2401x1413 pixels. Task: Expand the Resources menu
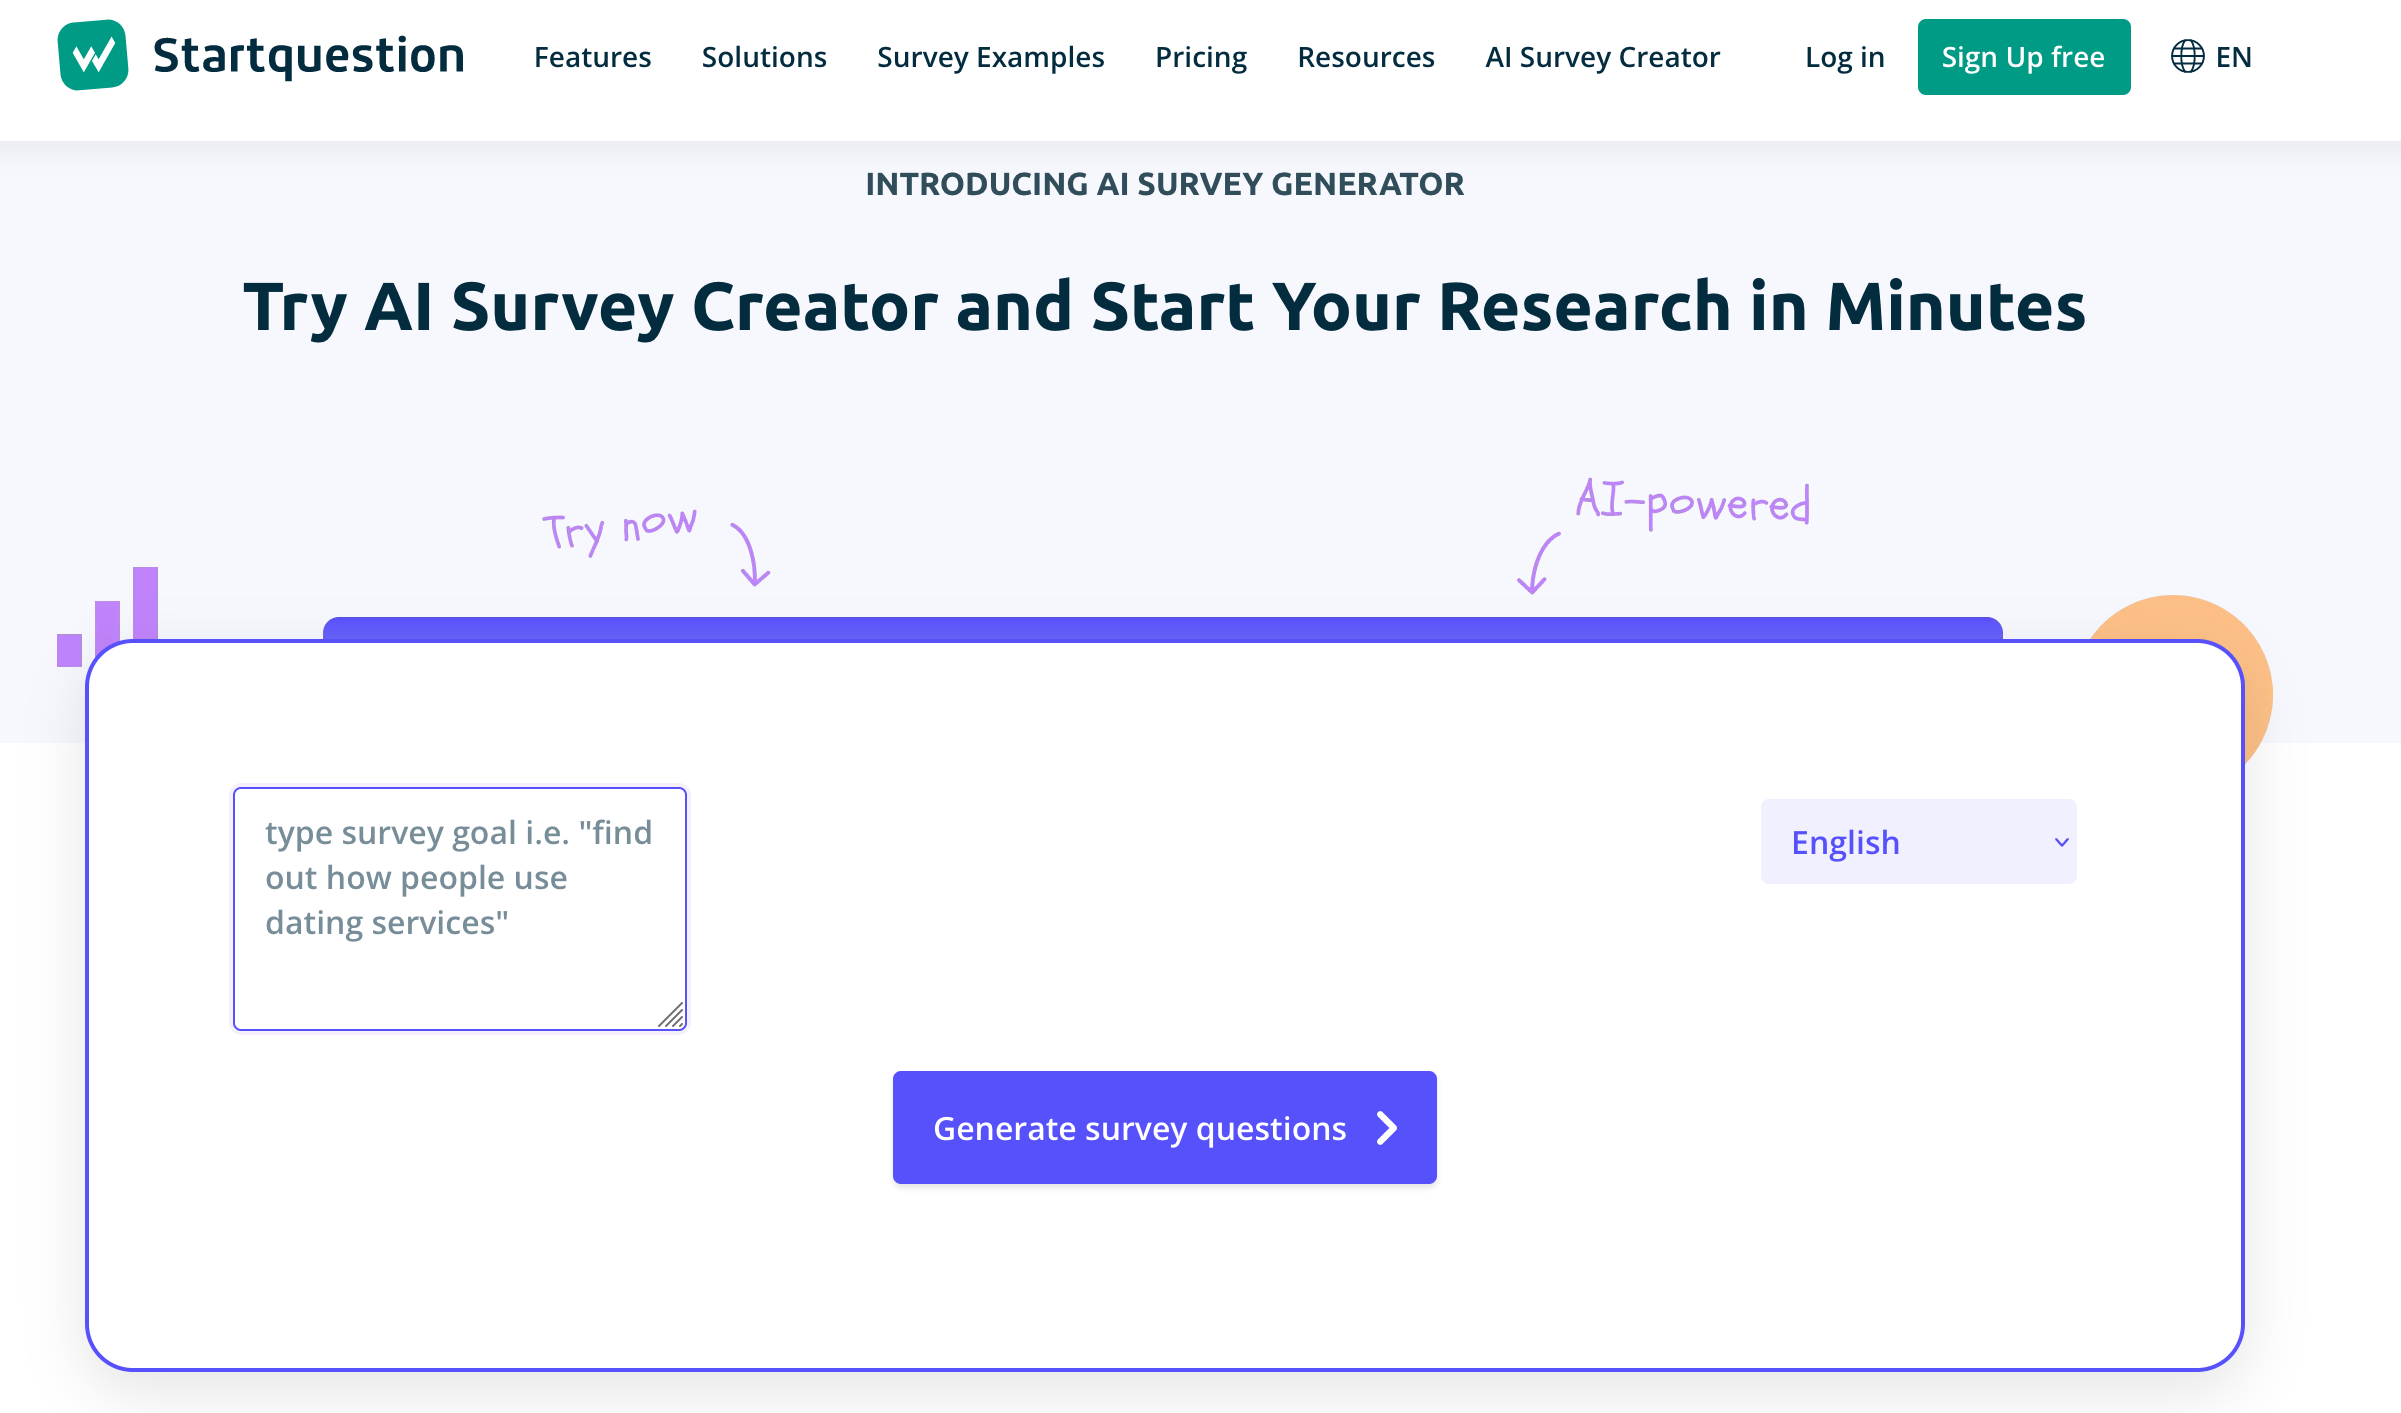(x=1365, y=57)
